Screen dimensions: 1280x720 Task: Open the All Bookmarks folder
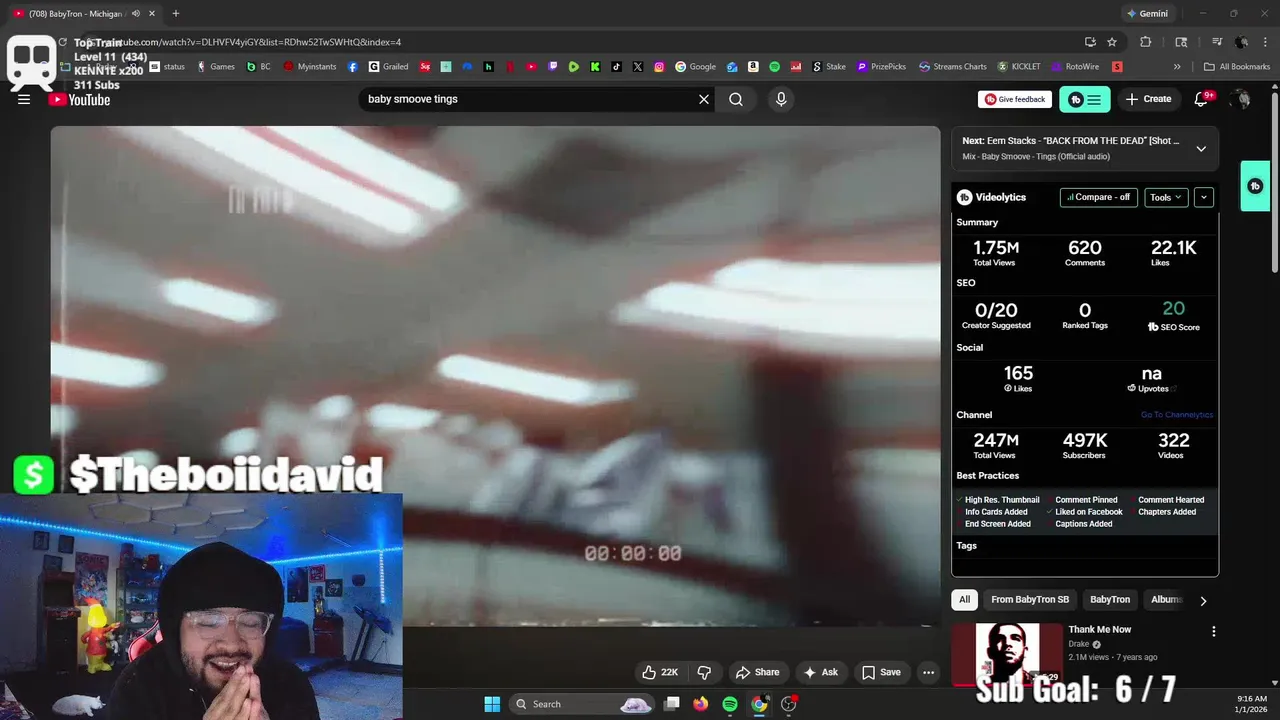pyautogui.click(x=1237, y=67)
